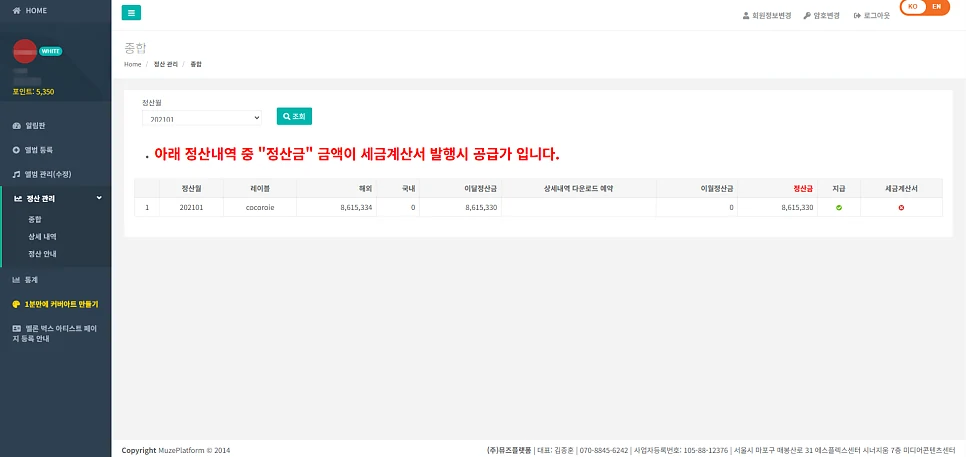The width and height of the screenshot is (966, 457).
Task: Open the 종합 submenu item
Action: pos(34,219)
